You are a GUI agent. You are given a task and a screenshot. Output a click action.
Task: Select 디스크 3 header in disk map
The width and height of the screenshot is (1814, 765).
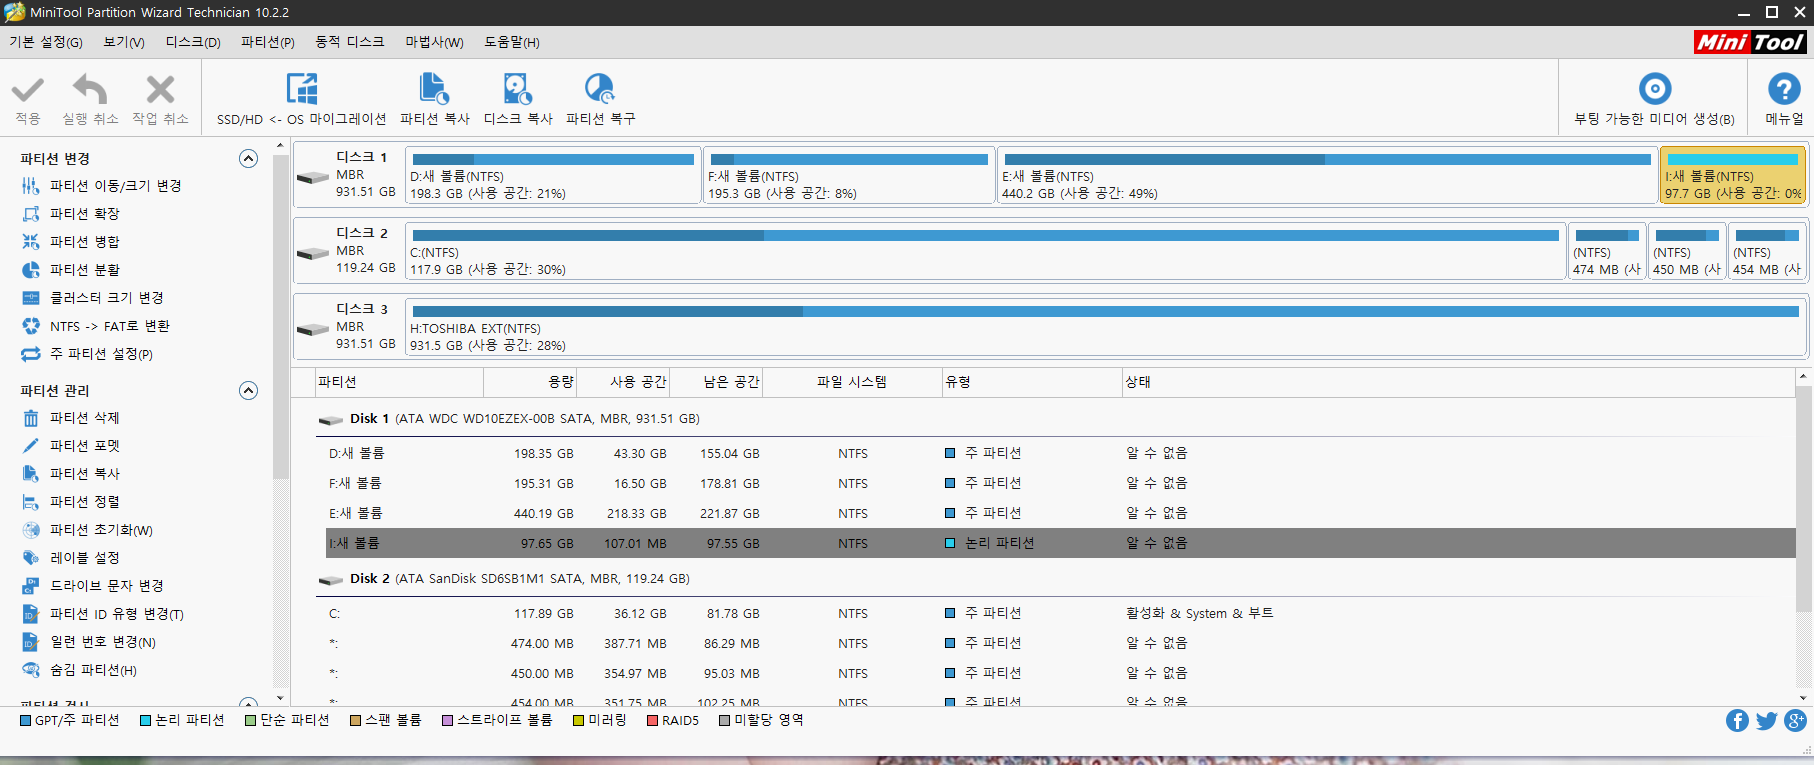click(x=348, y=328)
